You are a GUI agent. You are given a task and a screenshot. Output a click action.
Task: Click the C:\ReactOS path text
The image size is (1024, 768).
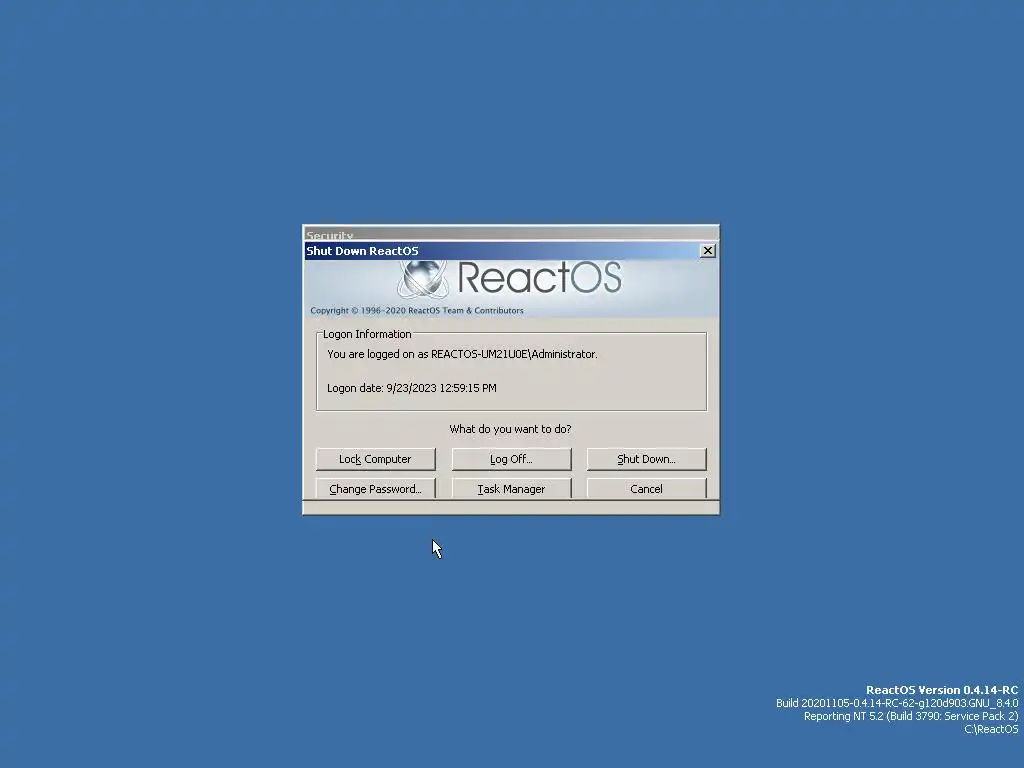(991, 729)
